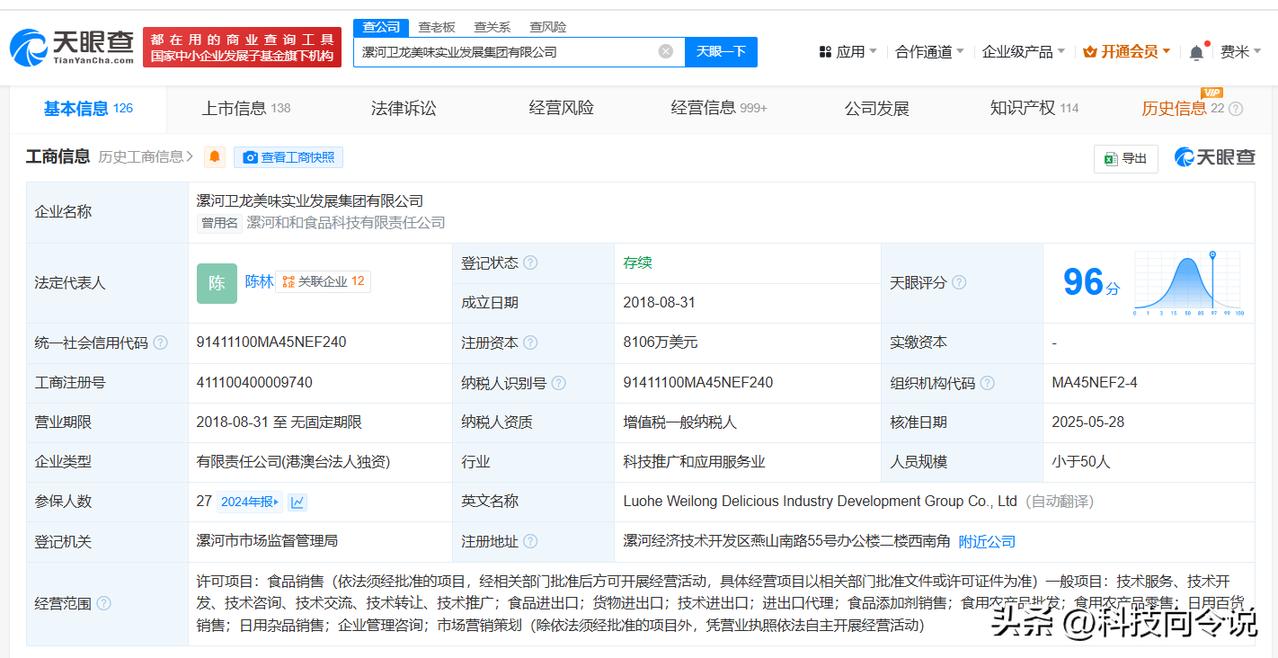Click 人员规模 value 小于50人
The width and height of the screenshot is (1278, 658).
[x=1081, y=462]
